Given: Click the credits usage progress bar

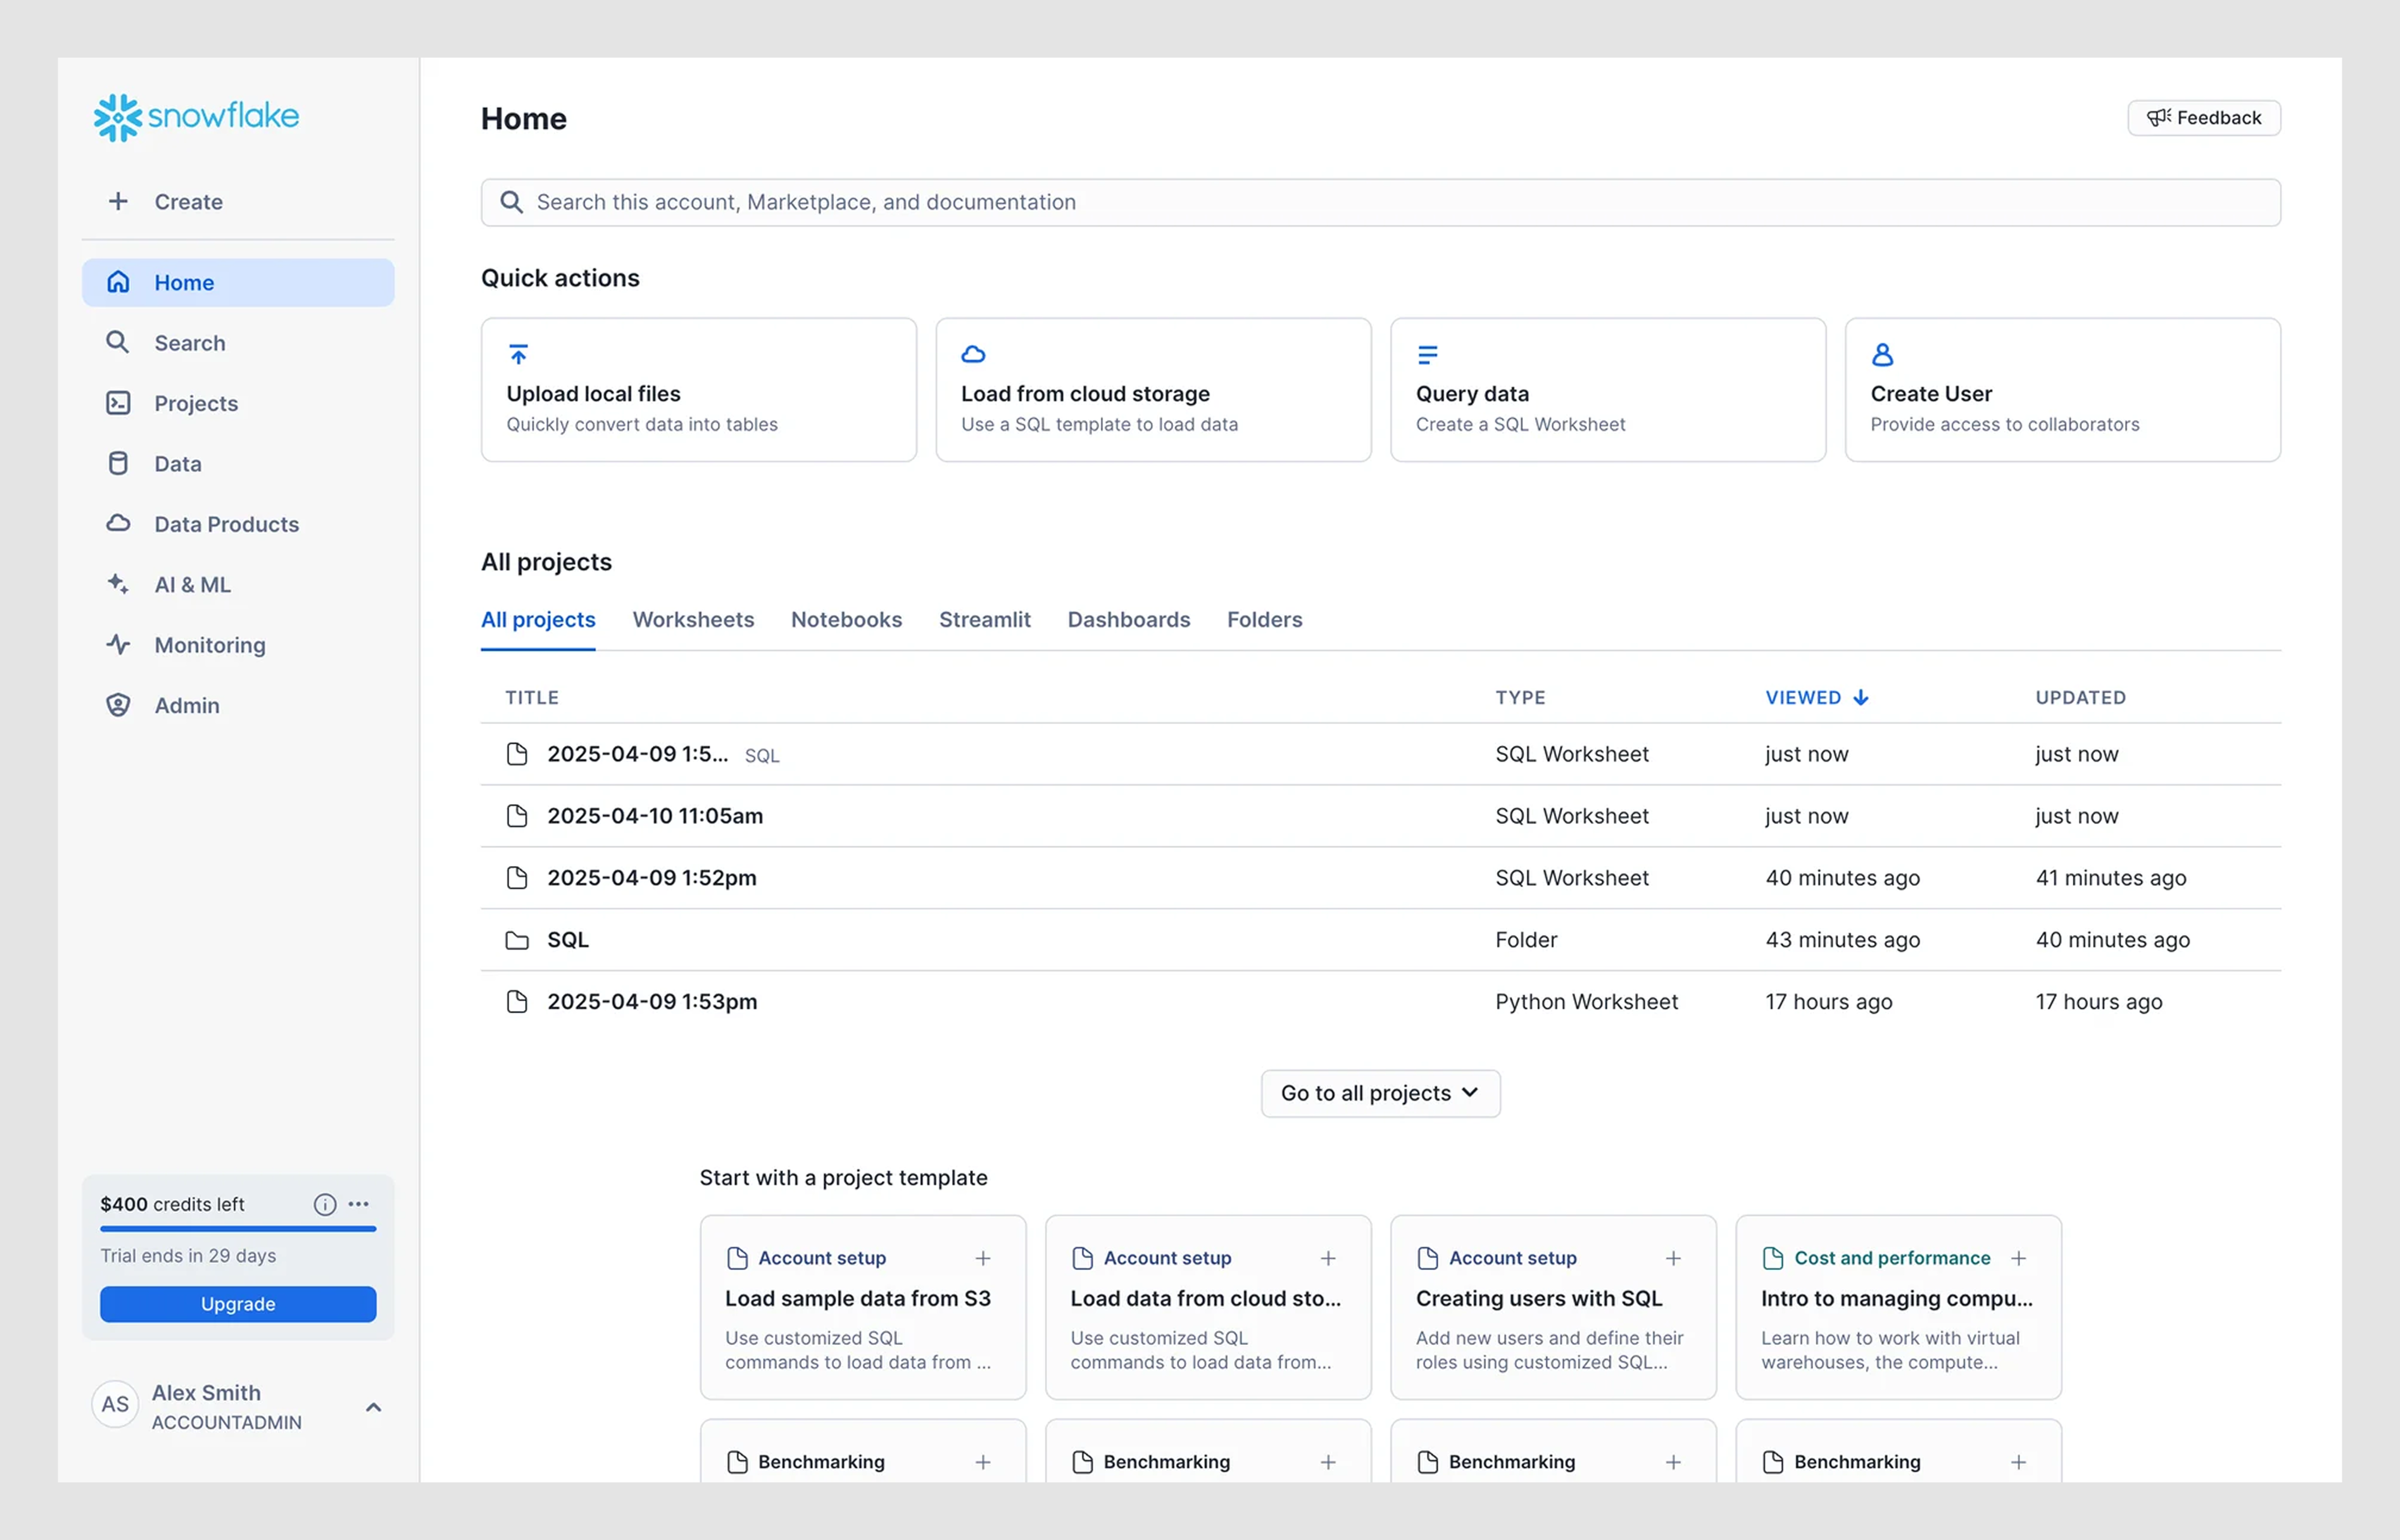Looking at the screenshot, I should click(238, 1229).
